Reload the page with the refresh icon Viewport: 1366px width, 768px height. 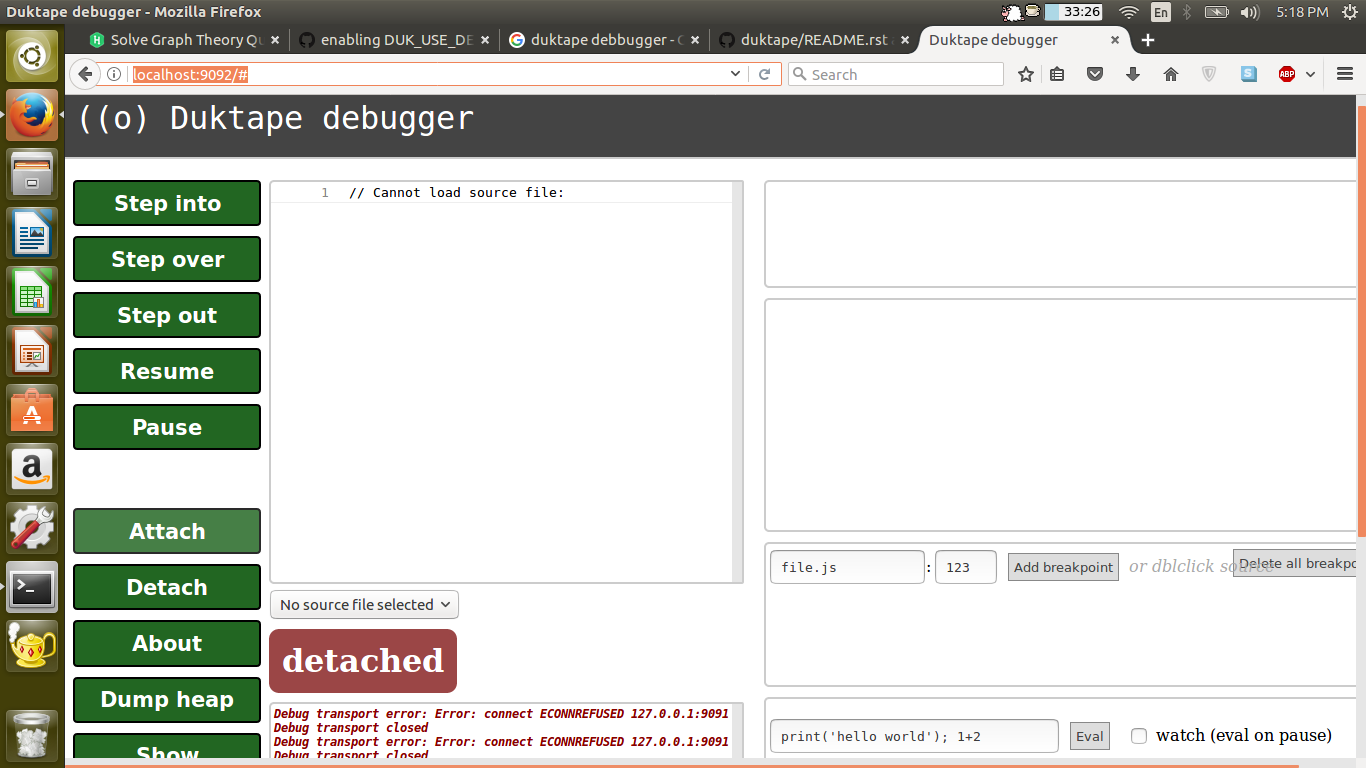coord(765,74)
